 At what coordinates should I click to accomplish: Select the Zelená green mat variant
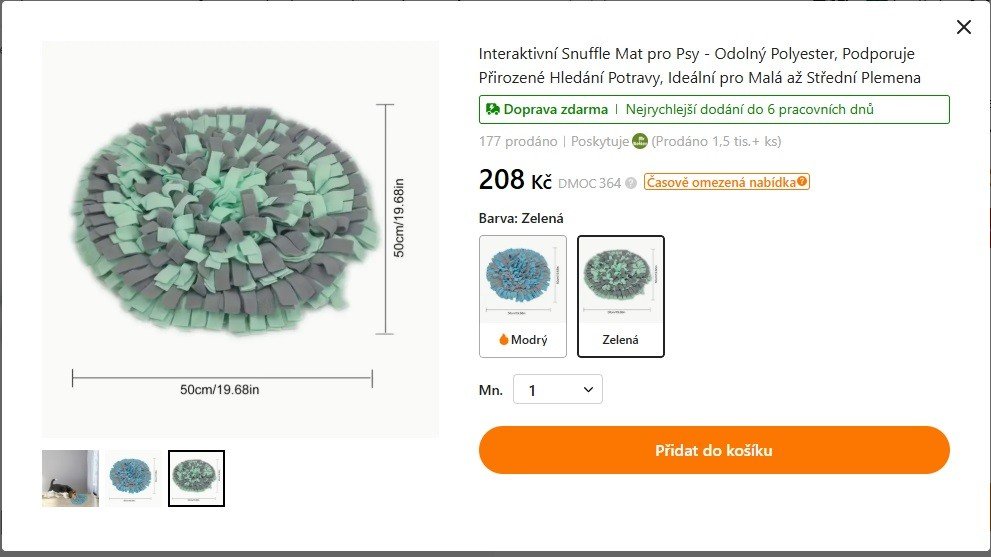pyautogui.click(x=620, y=295)
